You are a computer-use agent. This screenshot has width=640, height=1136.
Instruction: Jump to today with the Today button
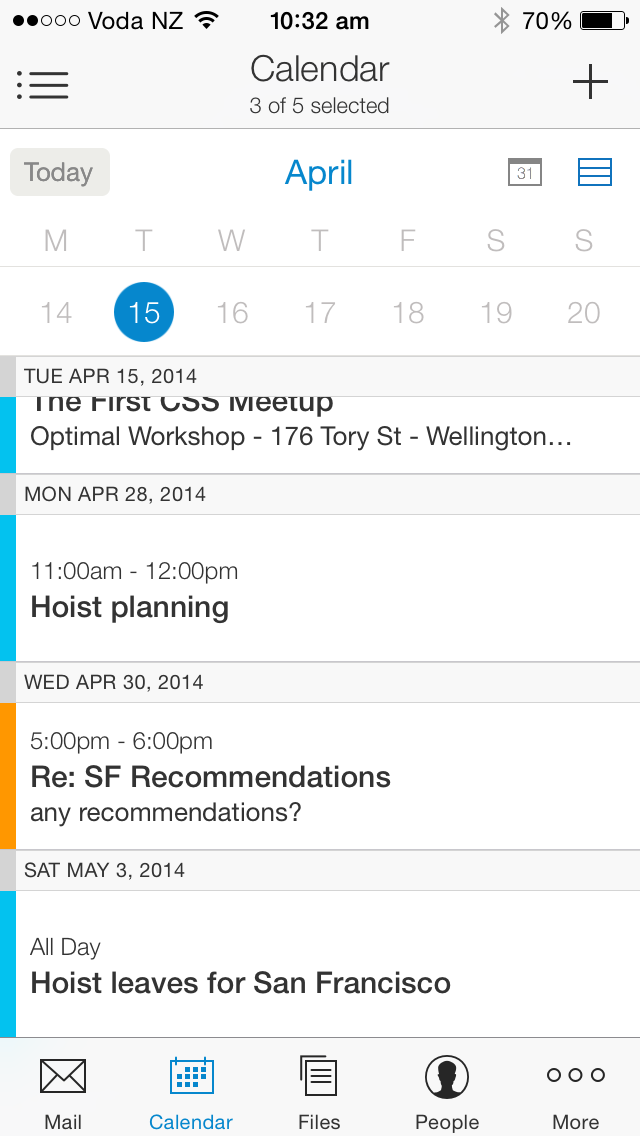(x=59, y=171)
